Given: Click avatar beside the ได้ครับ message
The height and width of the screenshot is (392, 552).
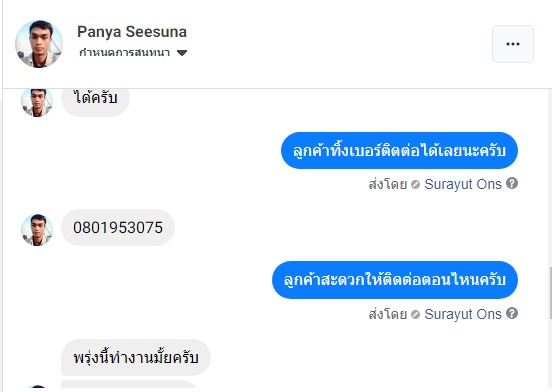Looking at the screenshot, I should point(37,103).
